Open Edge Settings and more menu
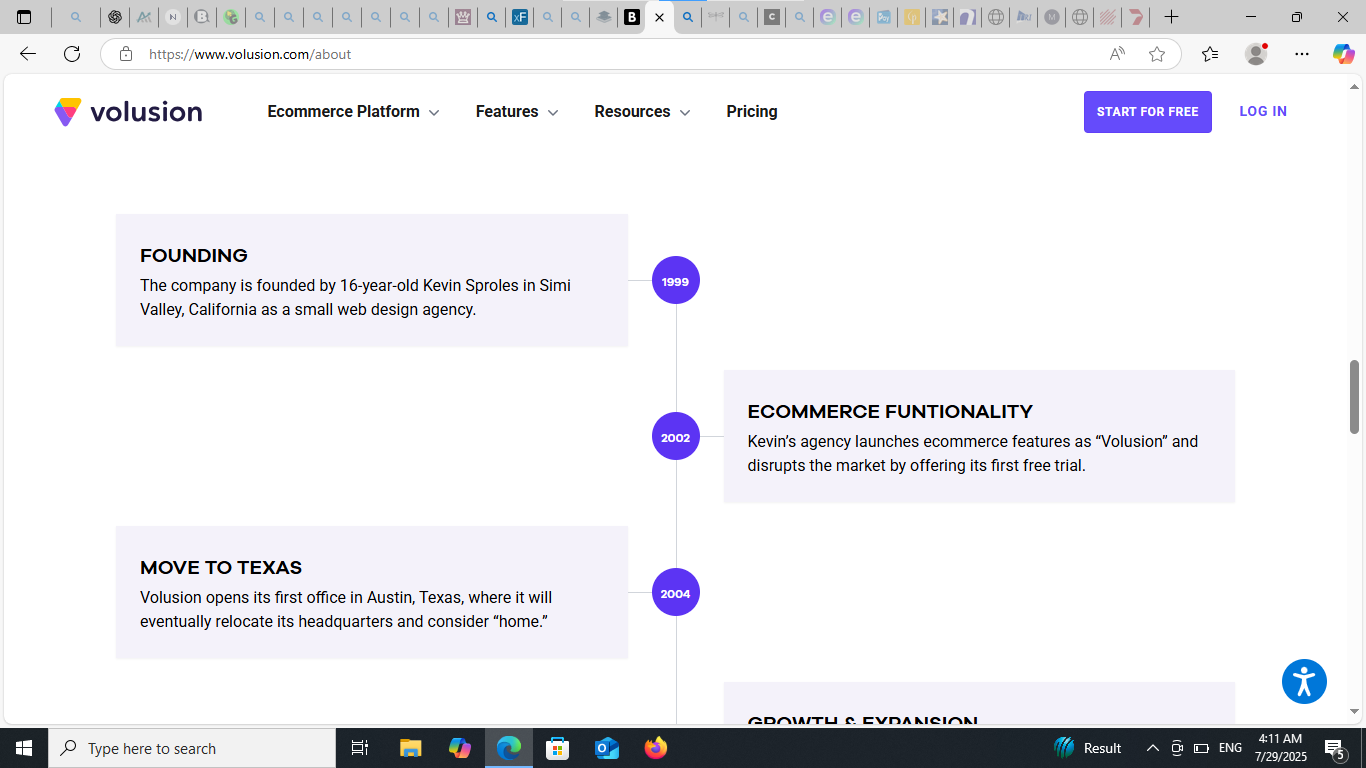The height and width of the screenshot is (768, 1366). point(1301,54)
